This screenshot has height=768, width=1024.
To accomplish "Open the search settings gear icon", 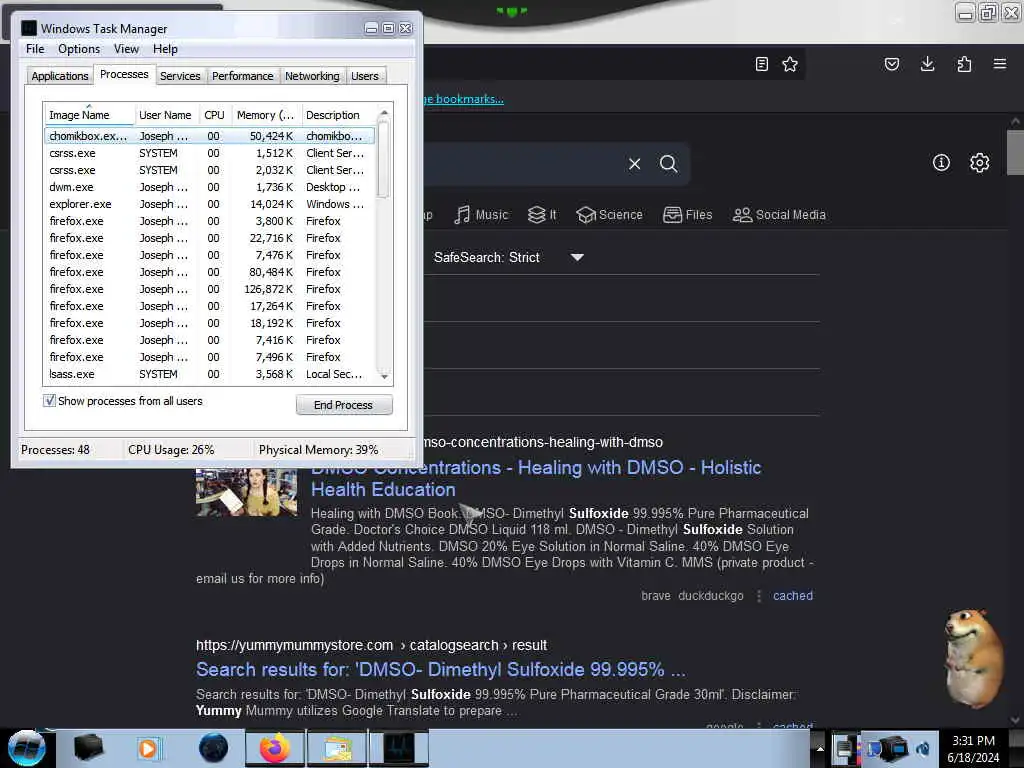I will (980, 163).
